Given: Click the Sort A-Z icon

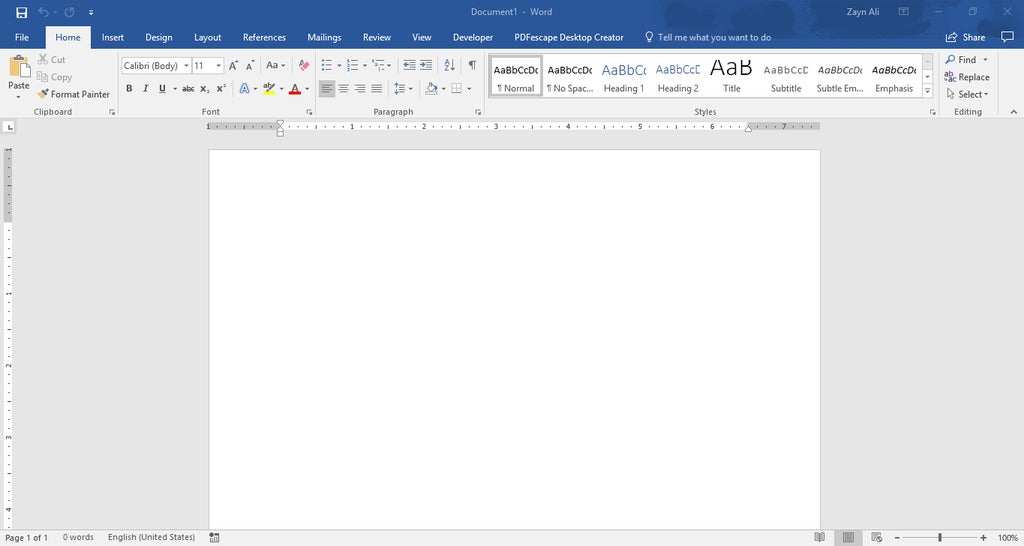Looking at the screenshot, I should tap(449, 65).
